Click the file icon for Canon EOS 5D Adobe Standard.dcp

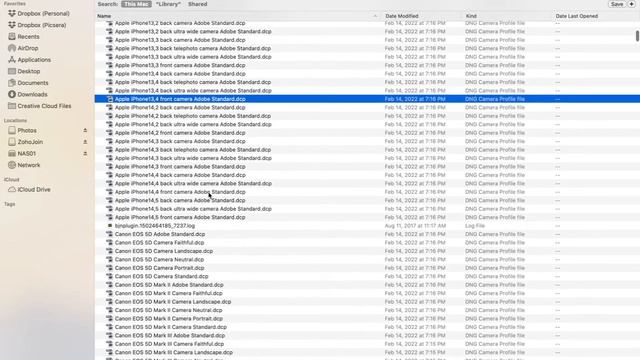tap(109, 234)
